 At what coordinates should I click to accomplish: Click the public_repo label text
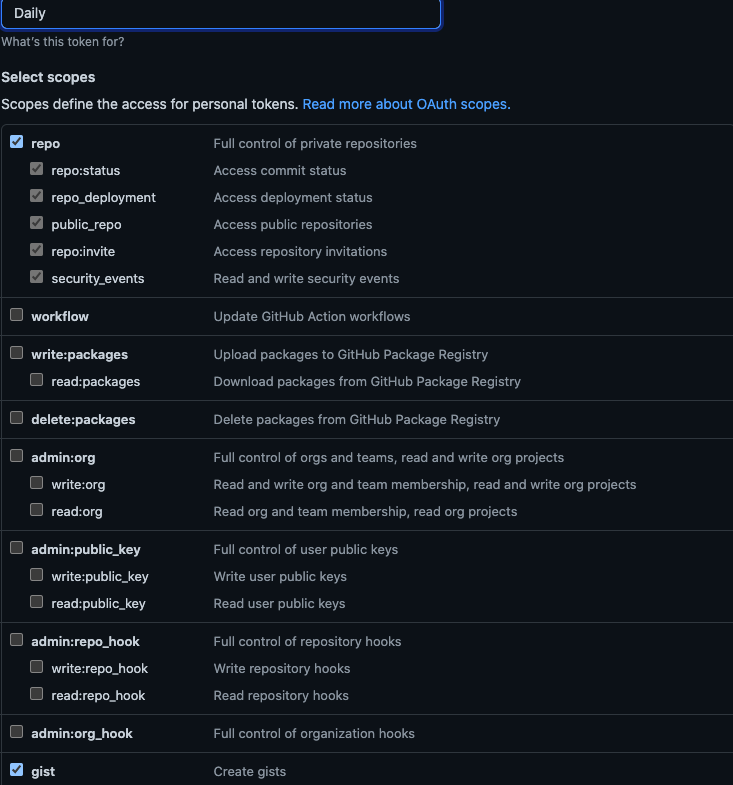[x=86, y=225]
